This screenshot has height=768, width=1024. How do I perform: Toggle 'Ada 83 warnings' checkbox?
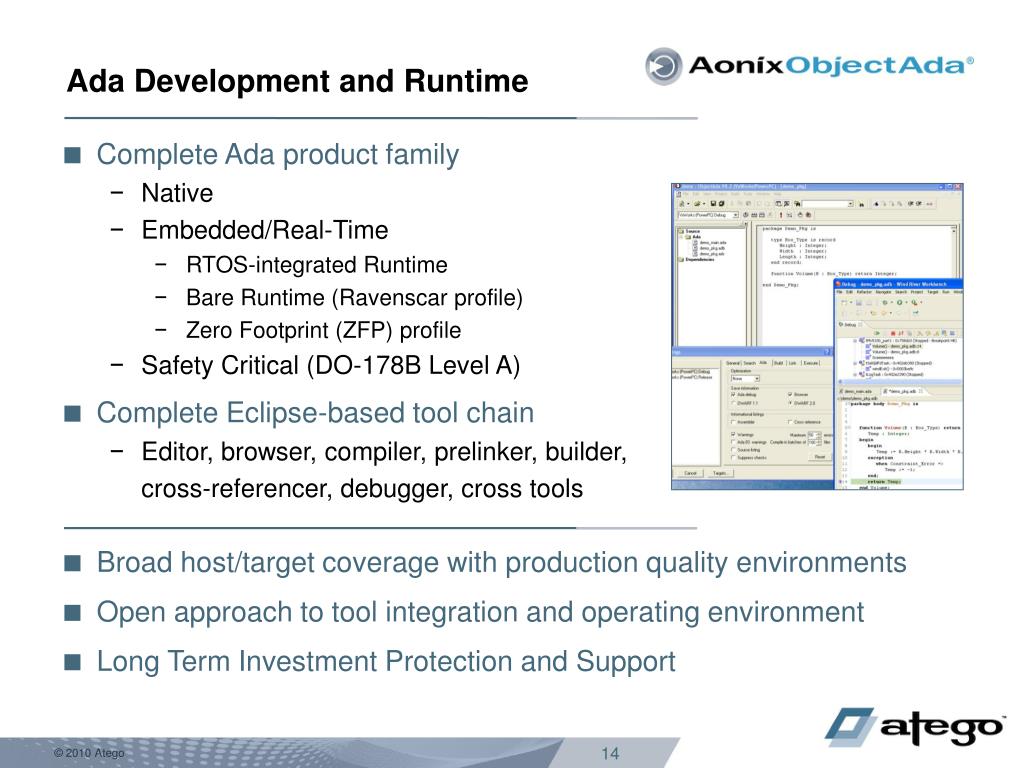[733, 442]
